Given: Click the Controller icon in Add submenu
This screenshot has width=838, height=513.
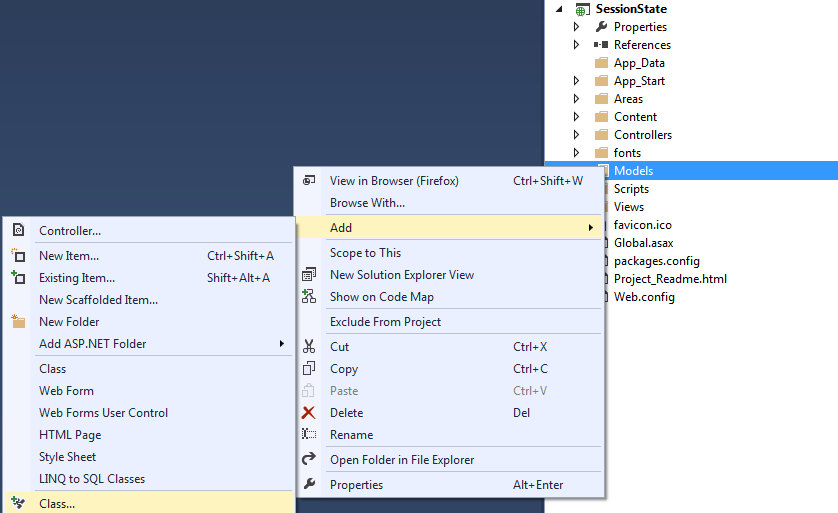Looking at the screenshot, I should pos(18,231).
